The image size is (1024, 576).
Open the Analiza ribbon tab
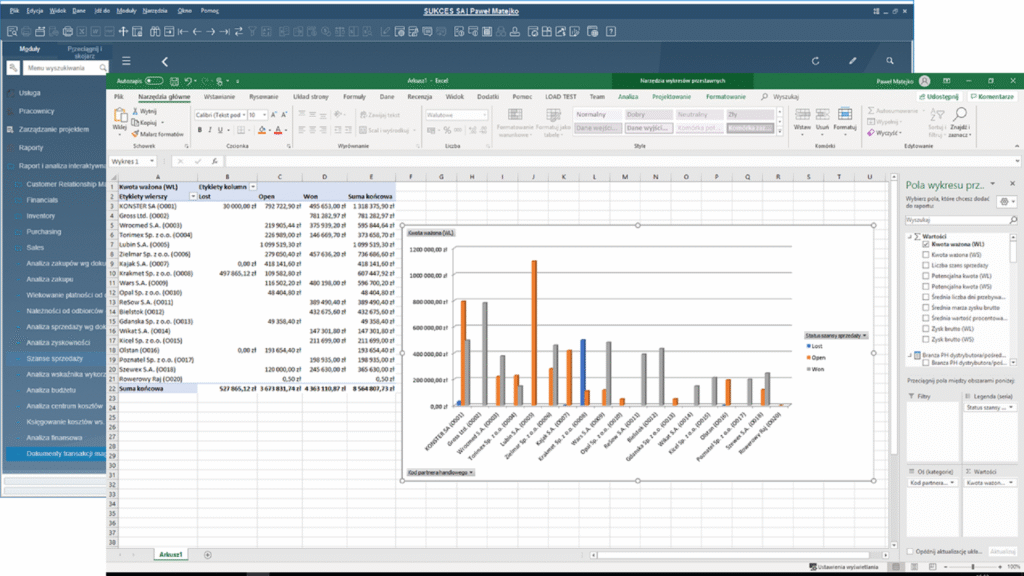(628, 97)
